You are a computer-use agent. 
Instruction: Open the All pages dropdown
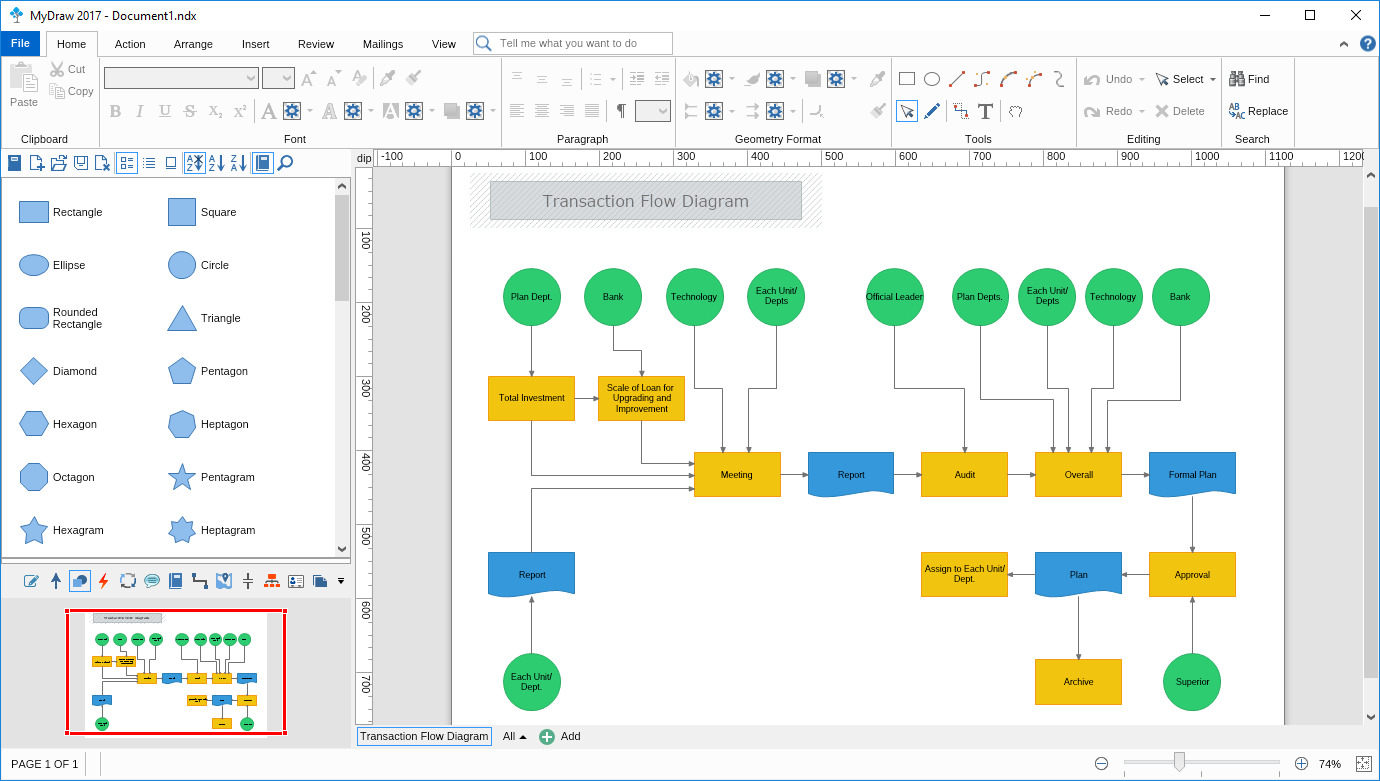(515, 736)
